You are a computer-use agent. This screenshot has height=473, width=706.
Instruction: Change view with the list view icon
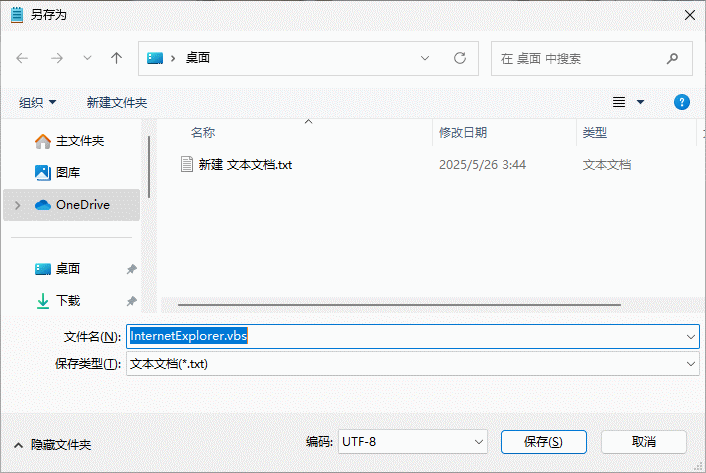[x=619, y=102]
